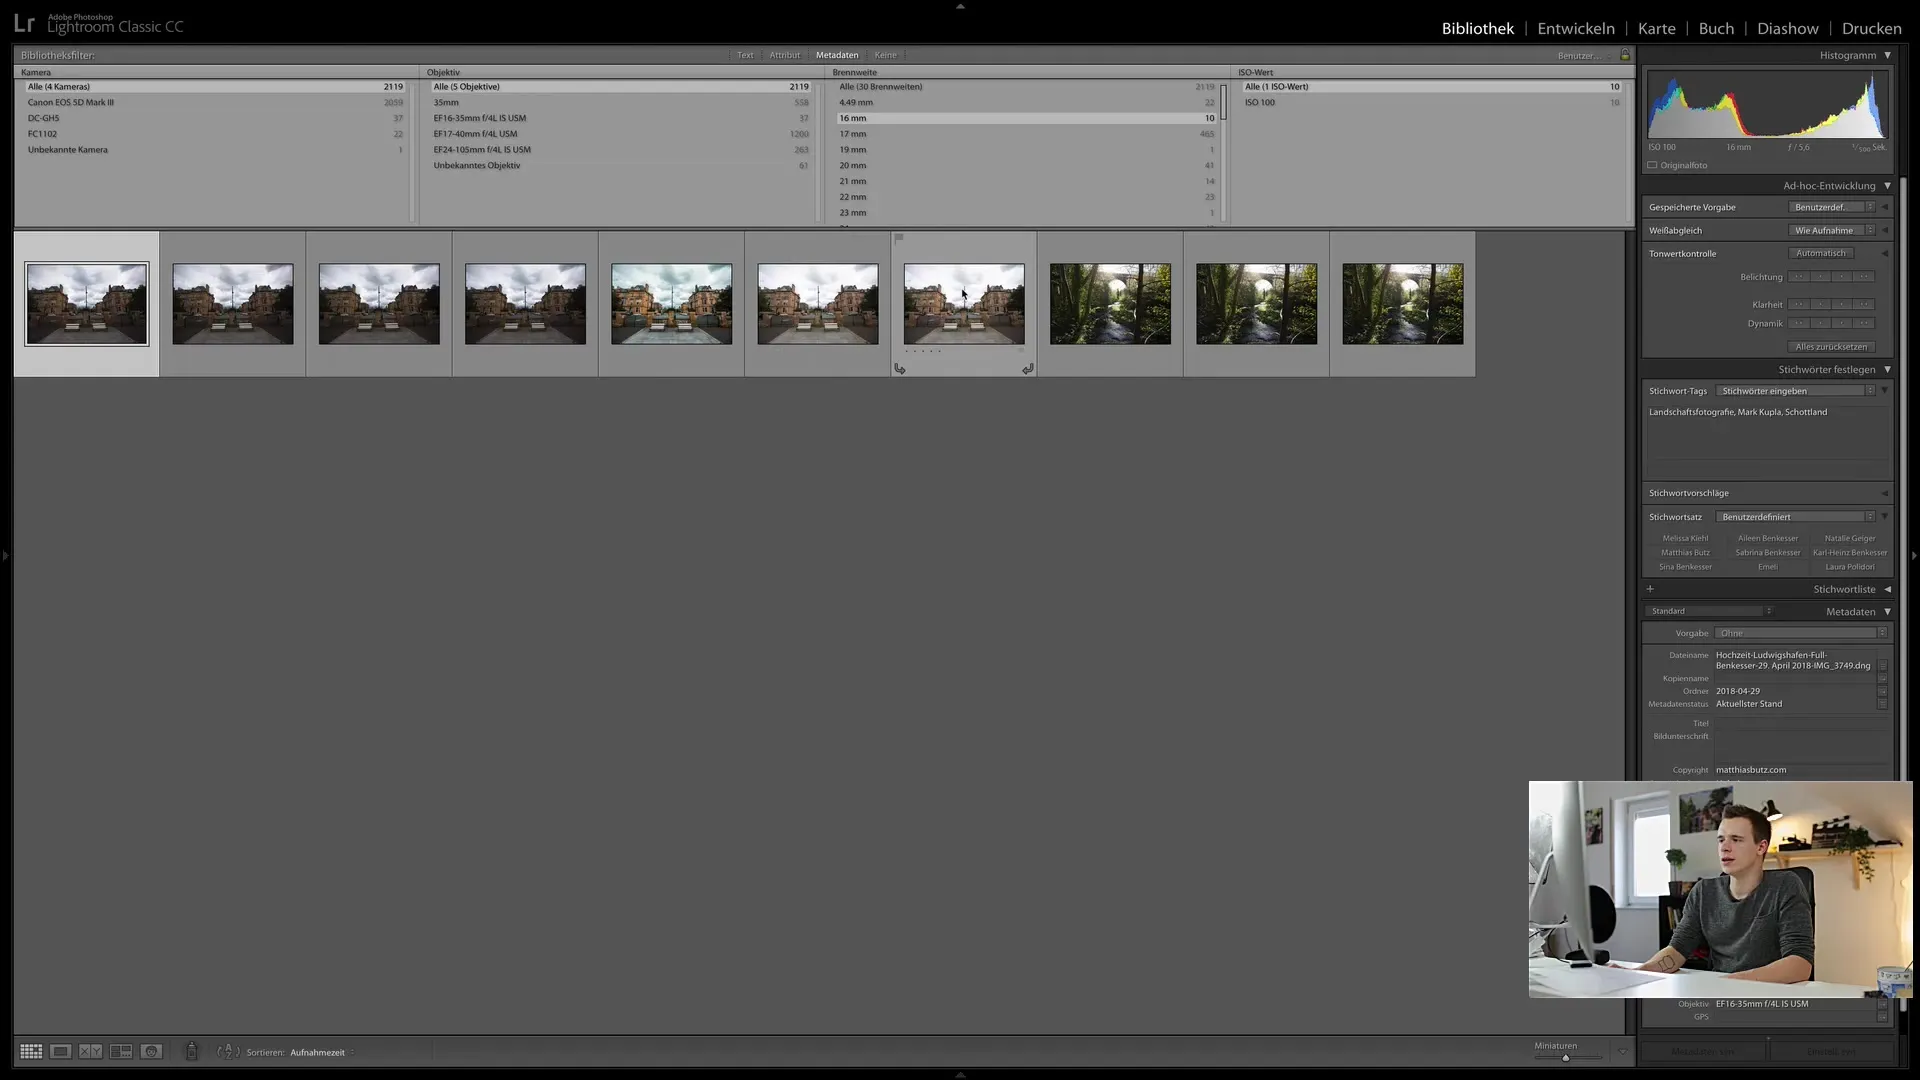The image size is (1920, 1080).
Task: Open Compare view (X|Y) icon
Action: (x=91, y=1052)
